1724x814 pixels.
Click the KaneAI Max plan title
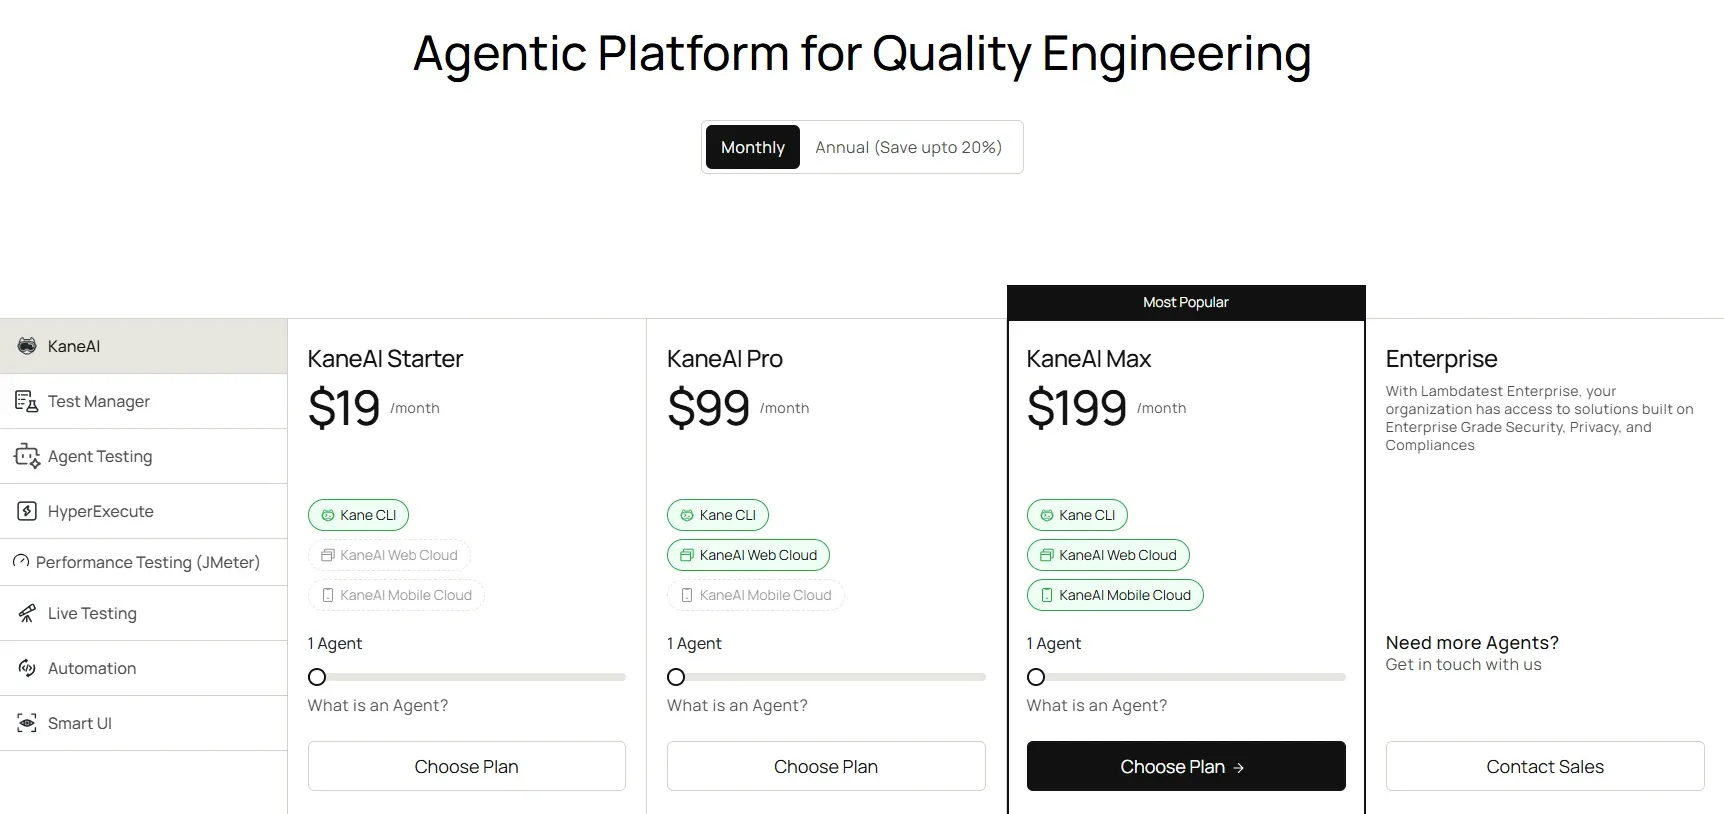pos(1089,358)
